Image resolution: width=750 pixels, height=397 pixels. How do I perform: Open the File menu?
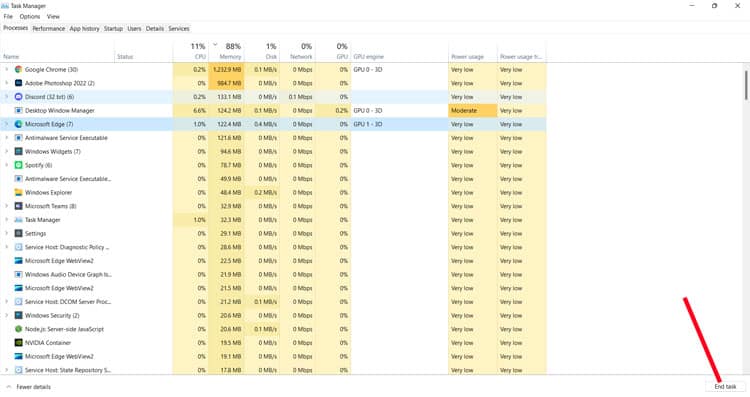[8, 16]
